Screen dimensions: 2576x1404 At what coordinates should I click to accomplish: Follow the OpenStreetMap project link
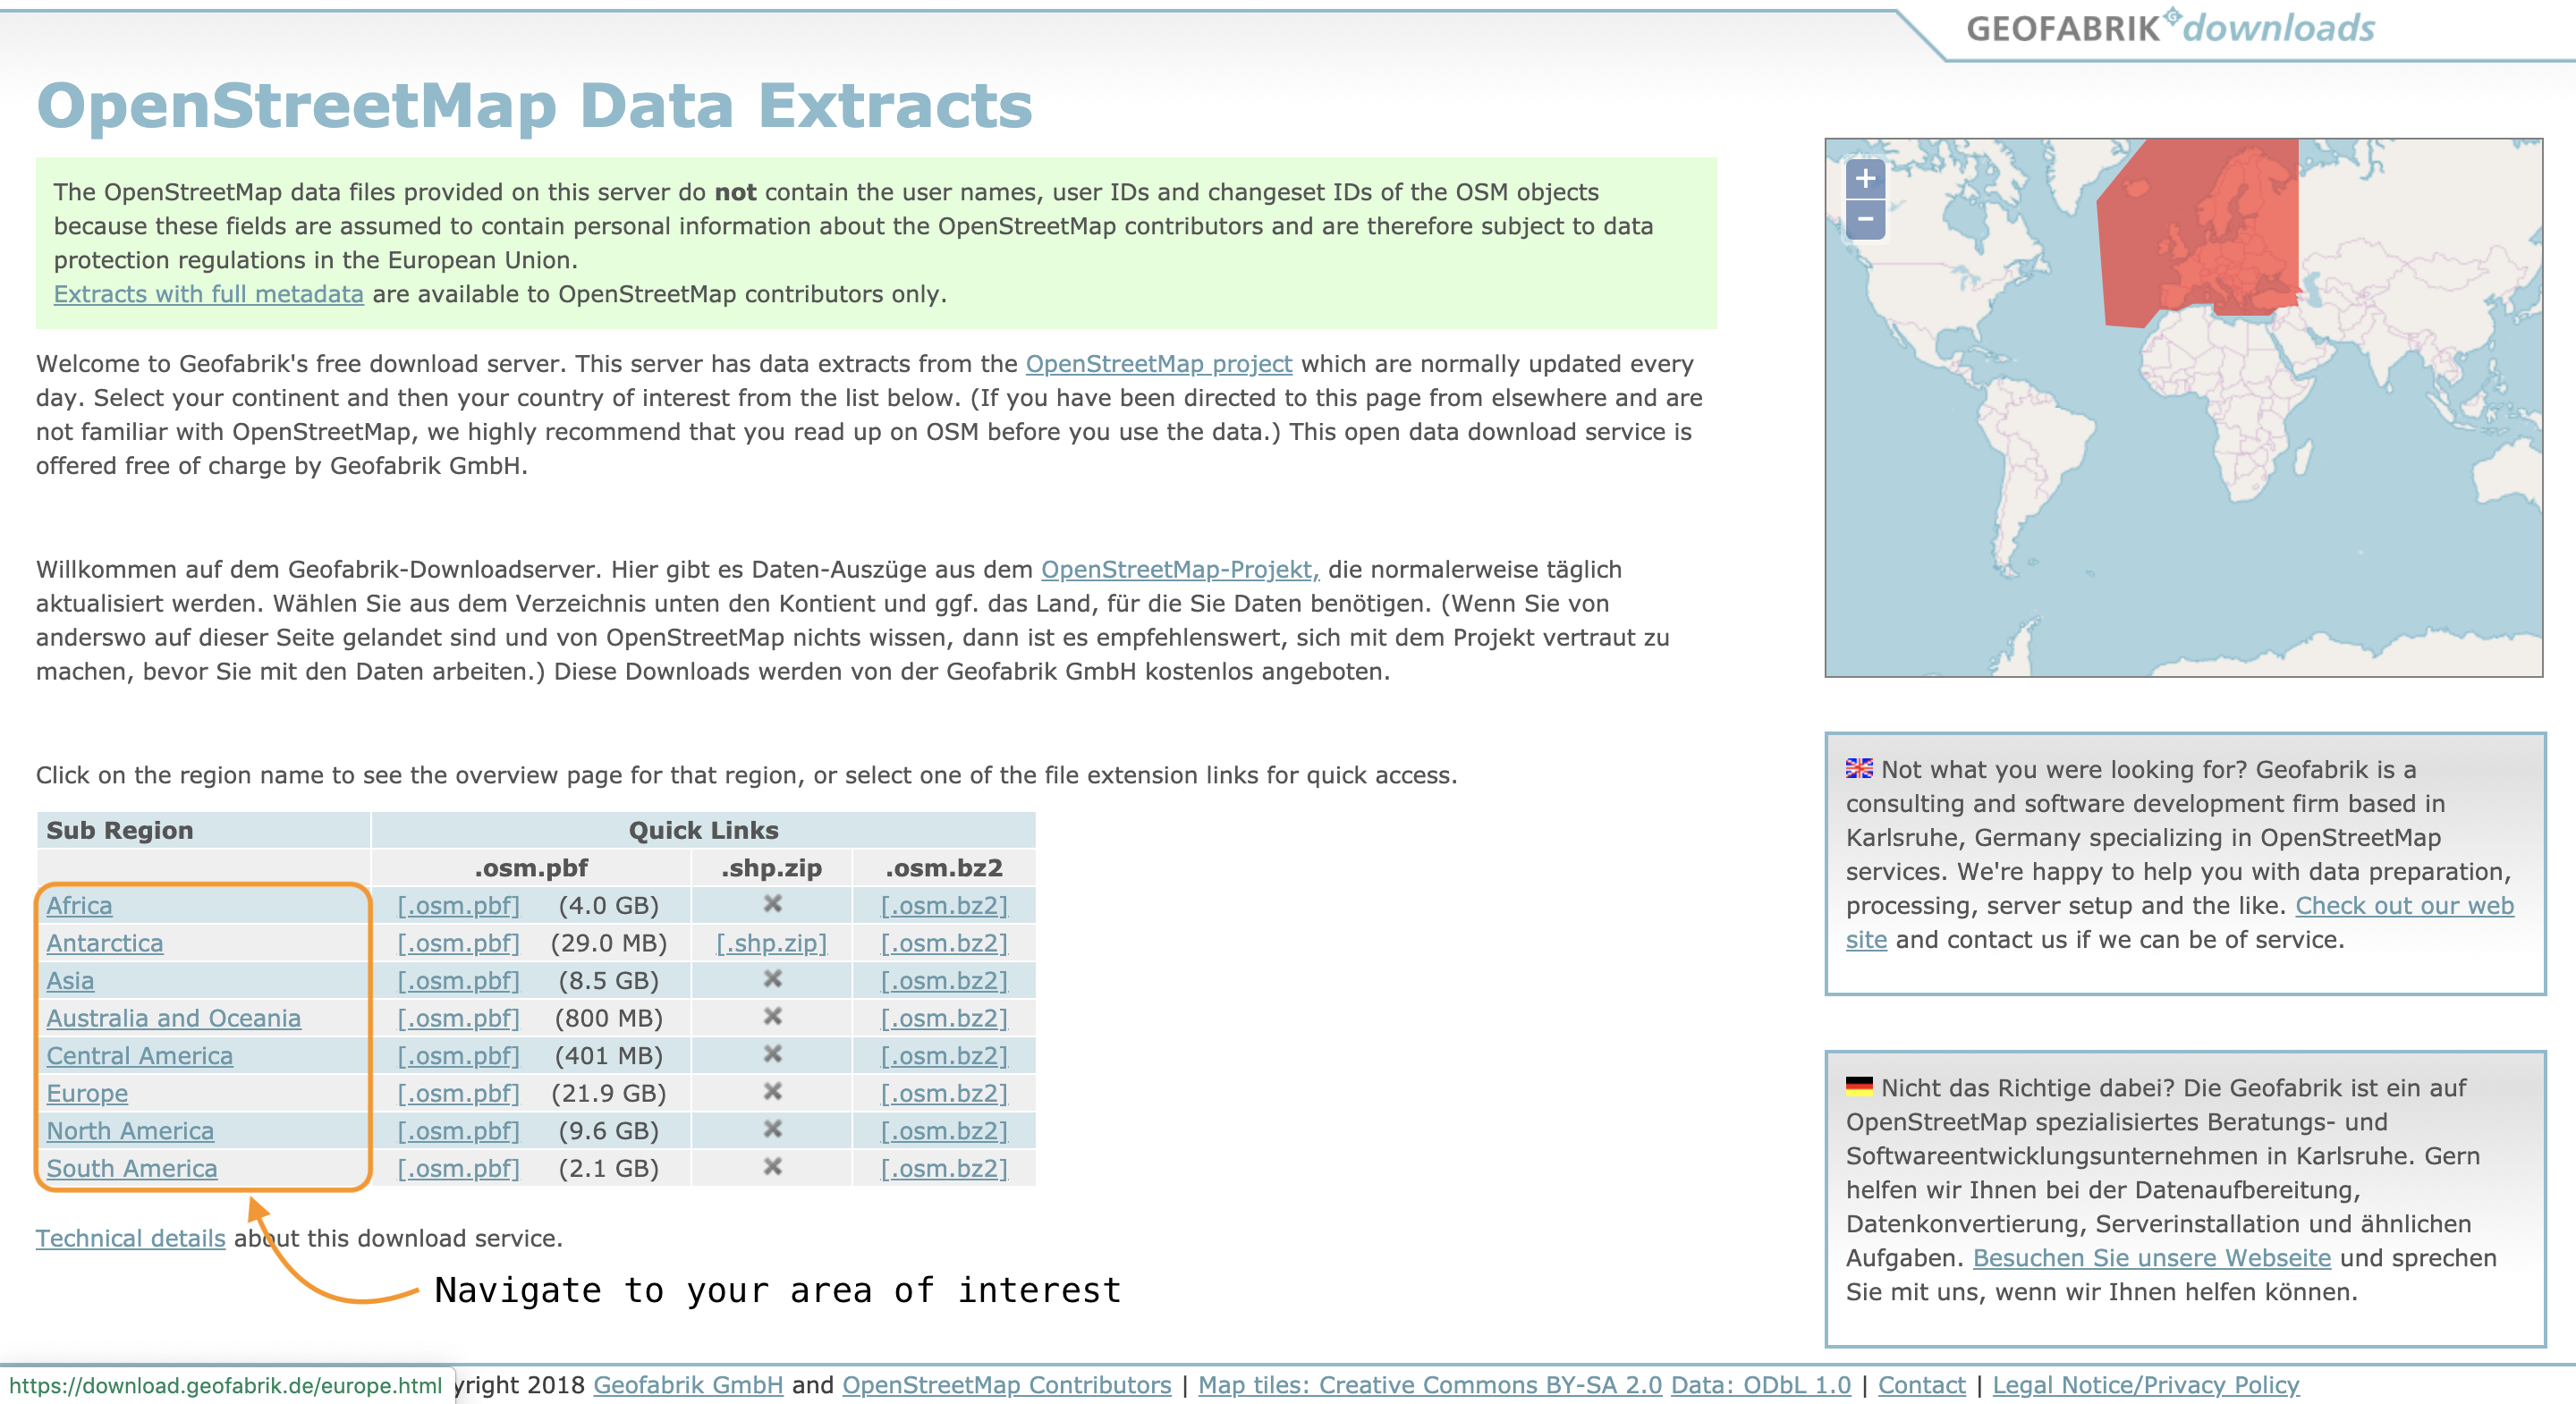[1158, 363]
